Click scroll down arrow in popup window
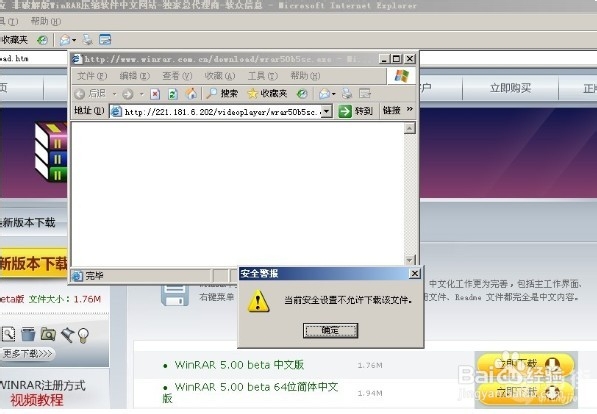Image resolution: width=597 pixels, height=414 pixels. [409, 260]
